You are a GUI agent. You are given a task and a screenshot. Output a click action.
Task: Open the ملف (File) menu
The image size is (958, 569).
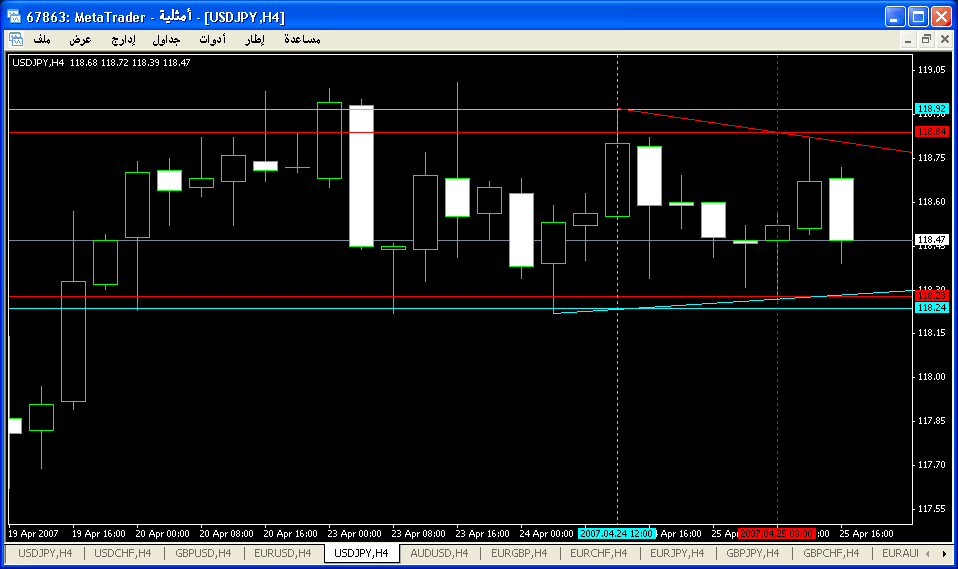tap(42, 39)
